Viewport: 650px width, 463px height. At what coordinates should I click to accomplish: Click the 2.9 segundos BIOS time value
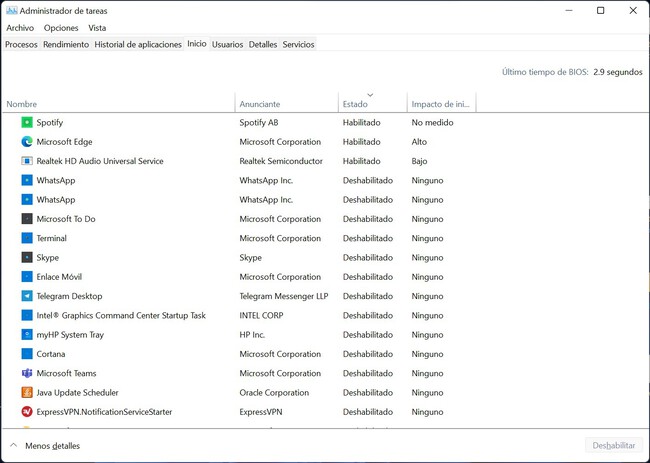(x=618, y=72)
